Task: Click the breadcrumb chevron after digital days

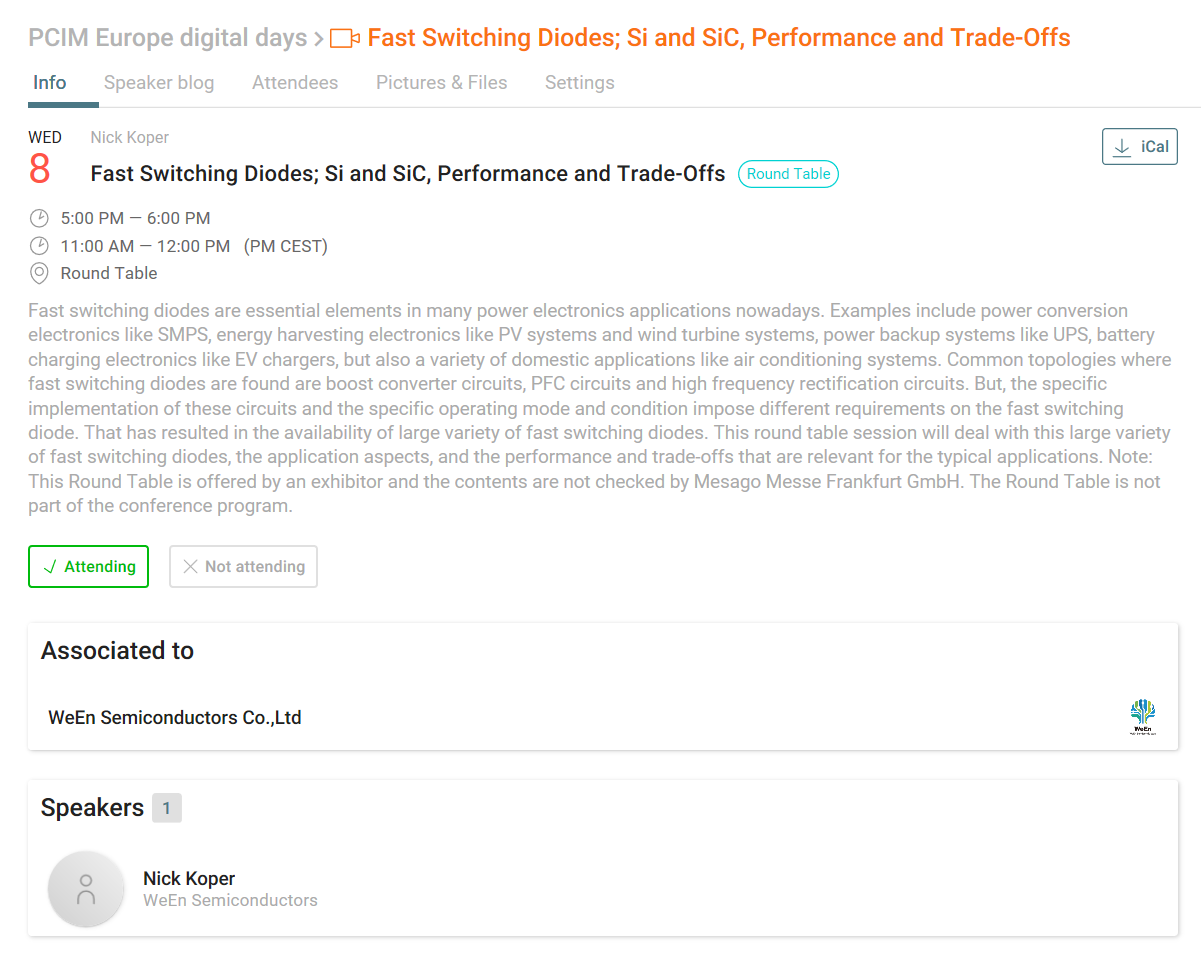Action: [x=318, y=39]
